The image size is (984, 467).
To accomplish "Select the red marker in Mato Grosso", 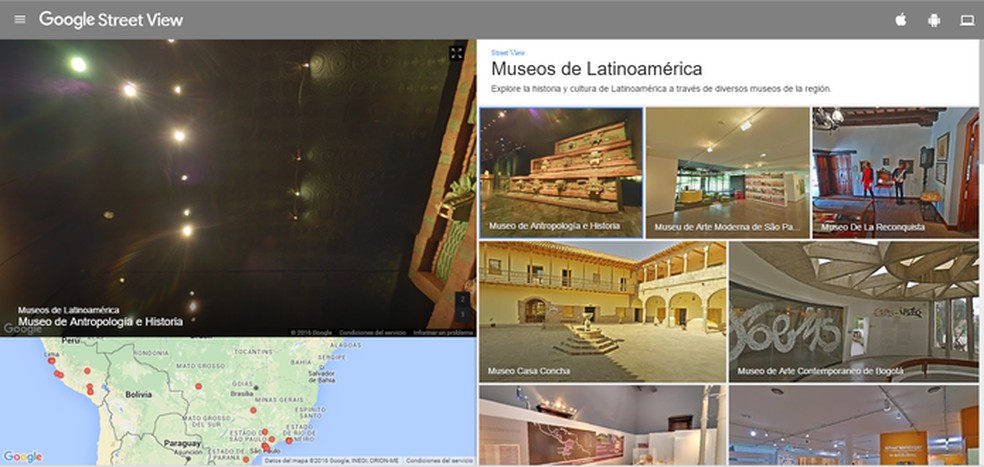I will click(198, 387).
